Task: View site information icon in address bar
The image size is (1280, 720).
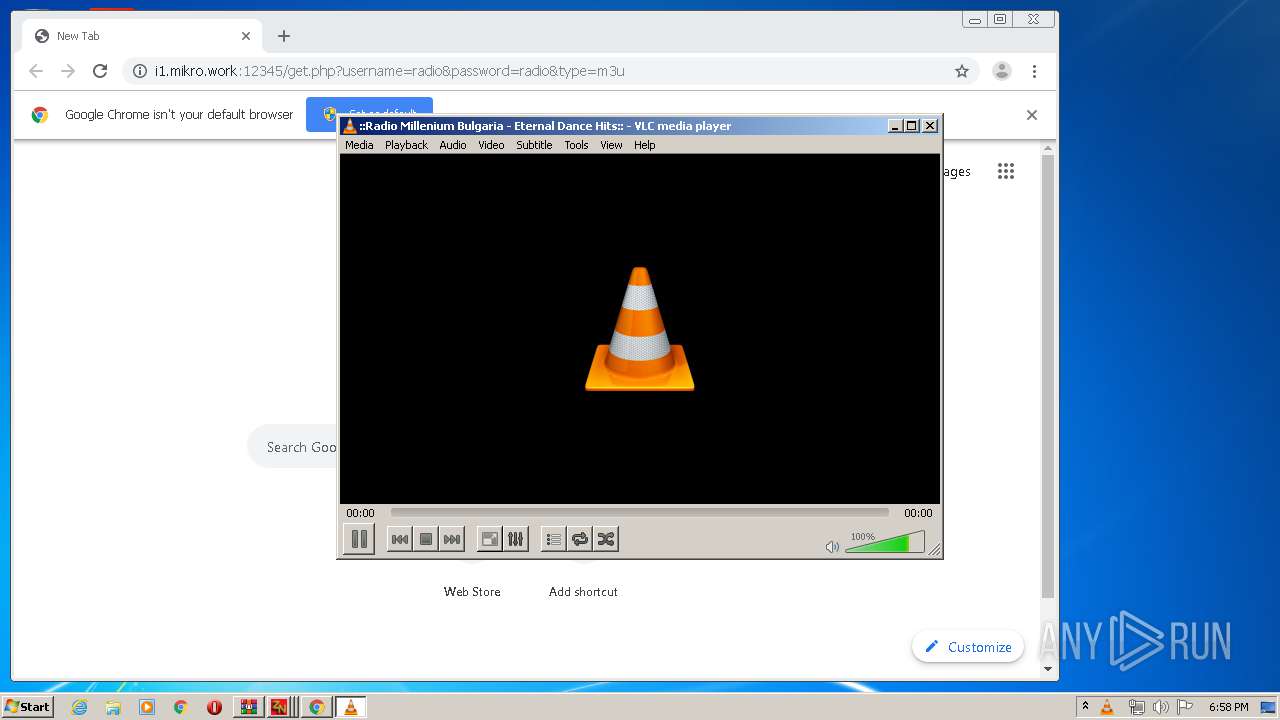Action: (x=140, y=71)
